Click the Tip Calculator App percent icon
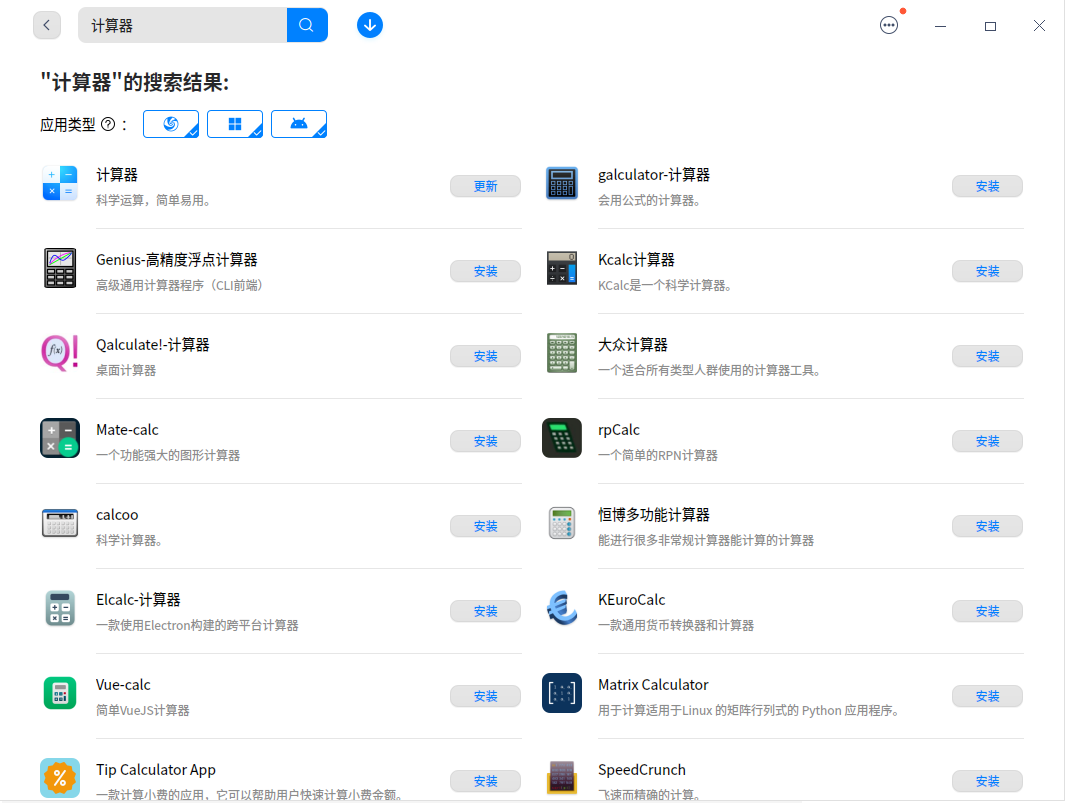This screenshot has width=1067, height=803. point(59,778)
